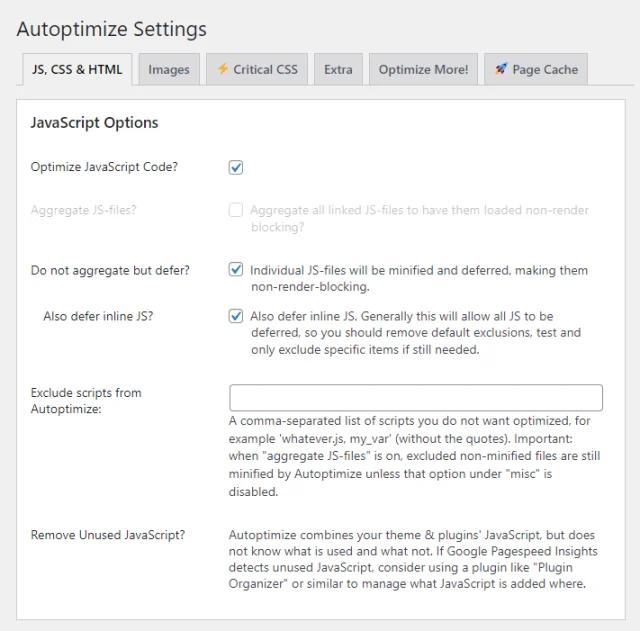Click the Autoptimize Settings page title

pos(111,29)
